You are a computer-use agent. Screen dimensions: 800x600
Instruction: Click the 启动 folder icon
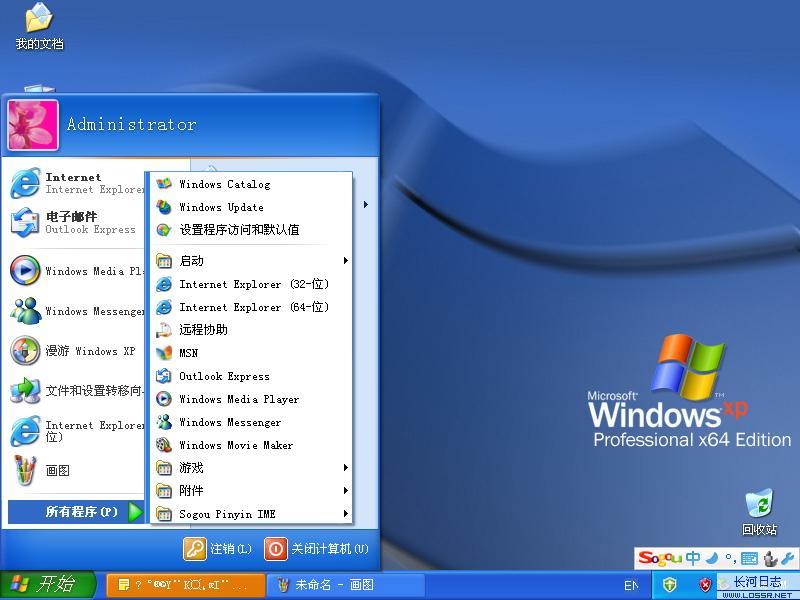(164, 261)
